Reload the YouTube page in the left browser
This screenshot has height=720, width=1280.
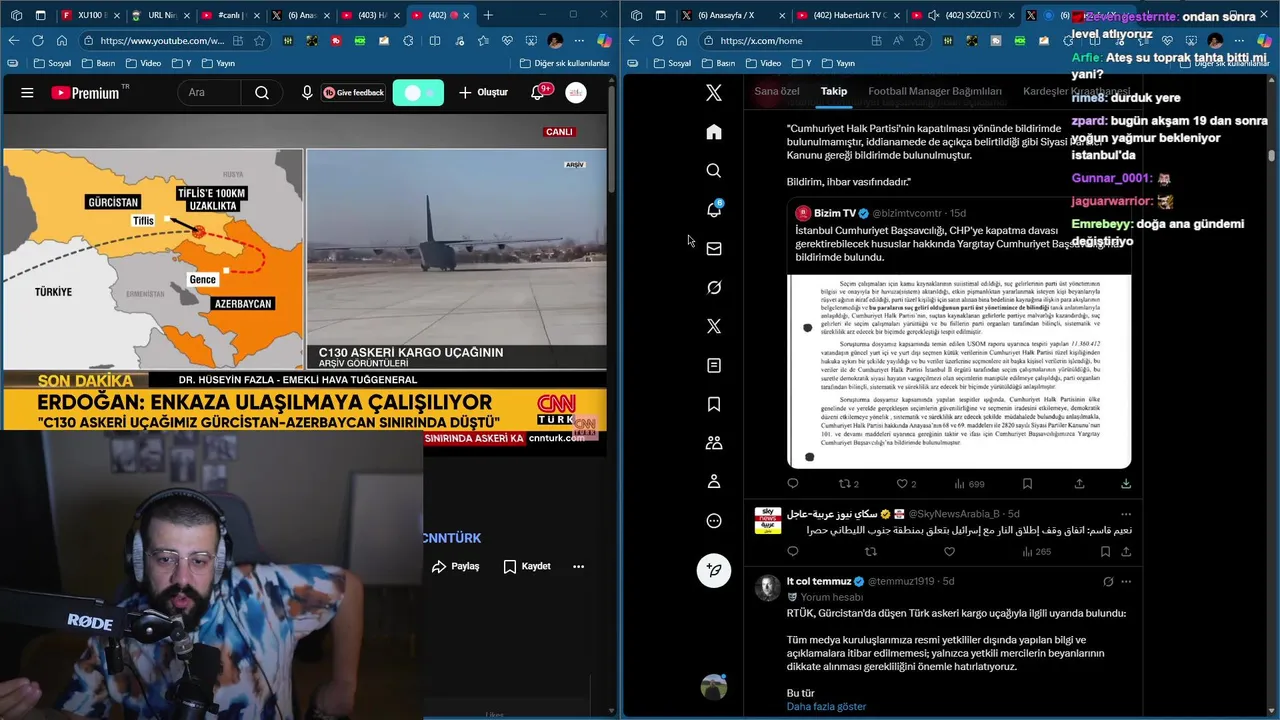pos(37,41)
